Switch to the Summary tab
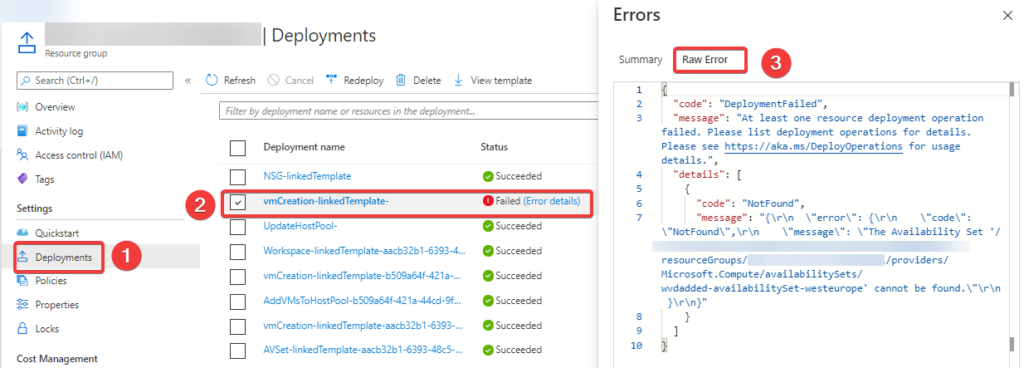The width and height of the screenshot is (1024, 368). (x=640, y=59)
